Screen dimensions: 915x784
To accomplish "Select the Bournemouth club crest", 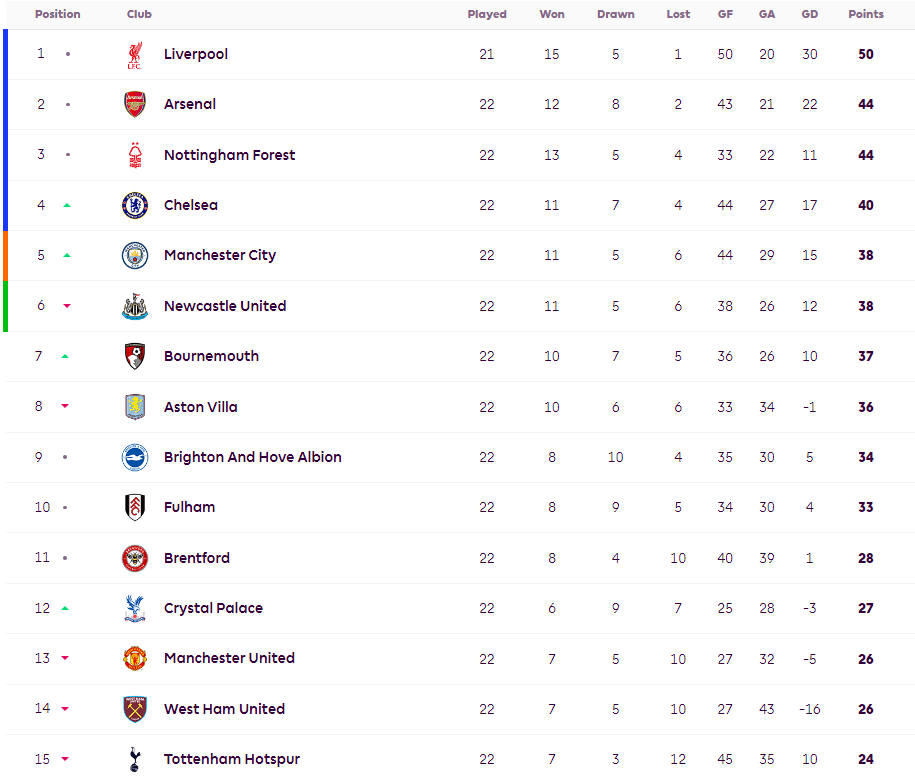I will (135, 356).
